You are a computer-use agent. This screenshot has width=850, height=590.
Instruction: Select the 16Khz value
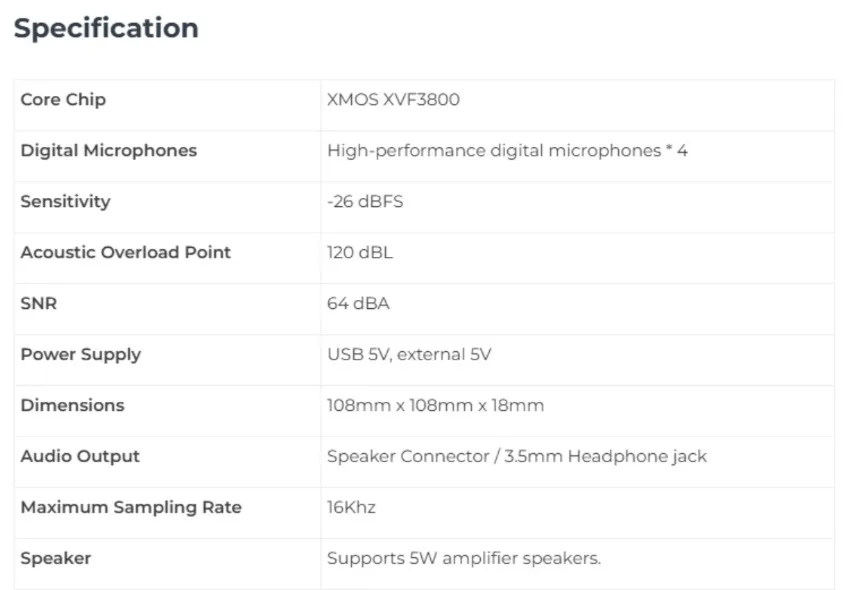(x=351, y=508)
